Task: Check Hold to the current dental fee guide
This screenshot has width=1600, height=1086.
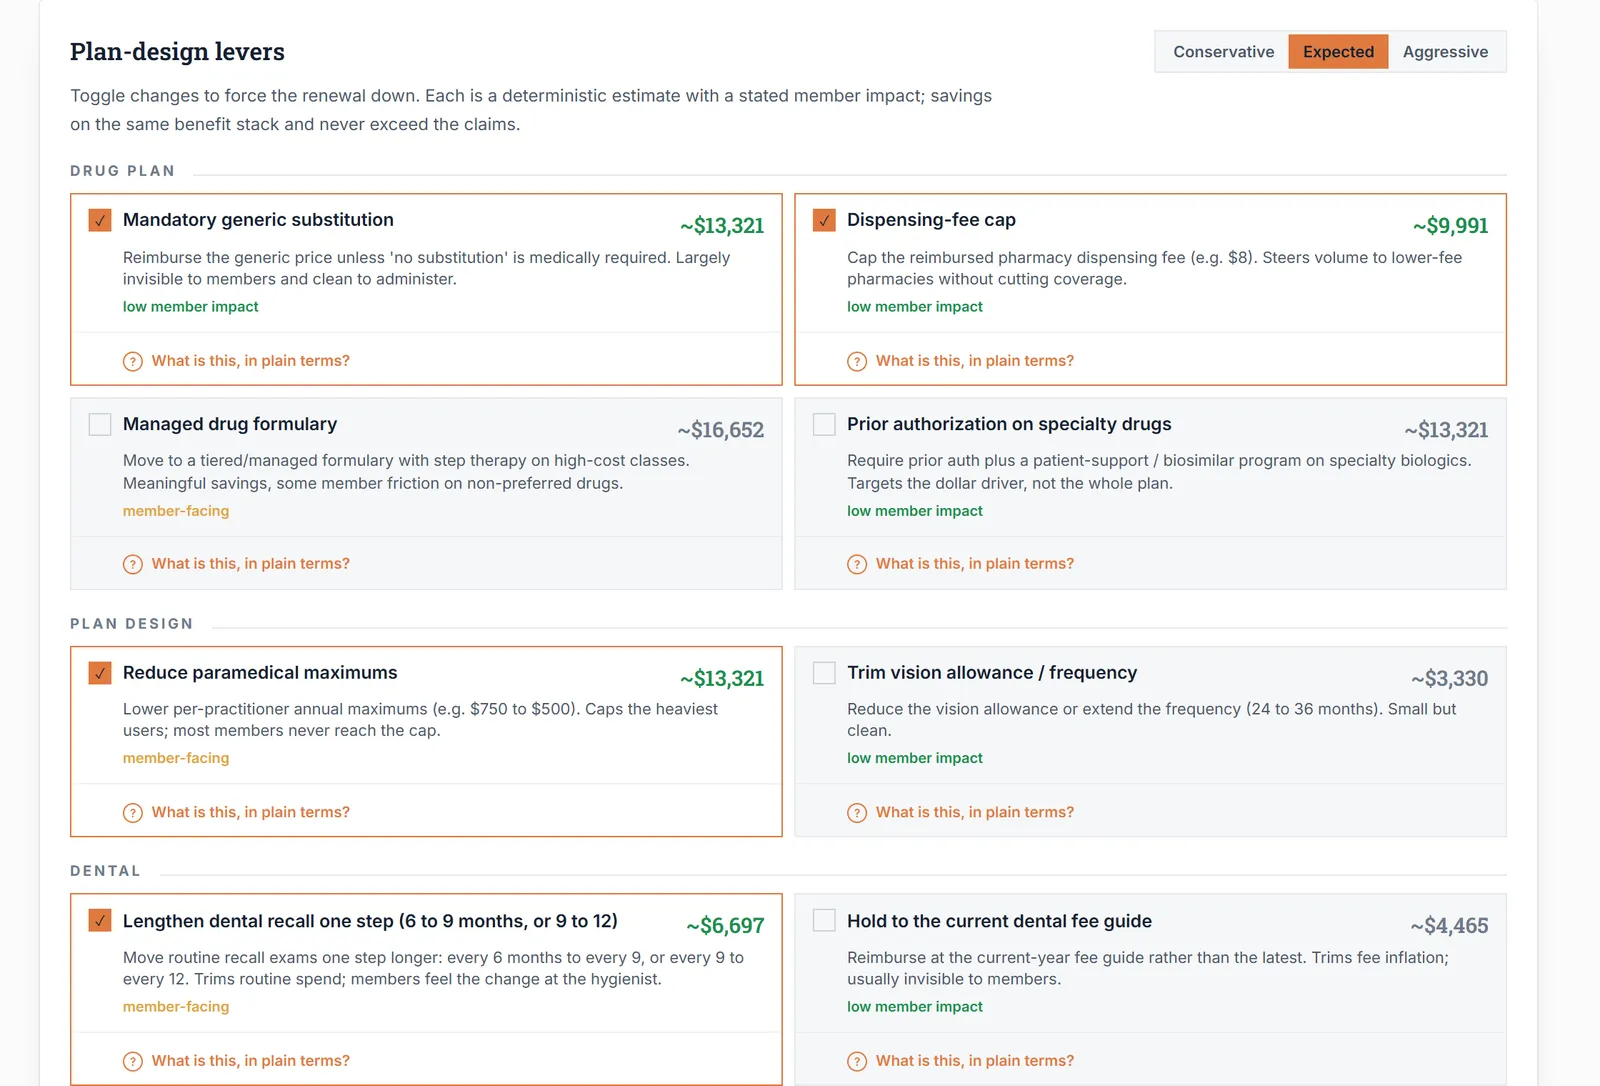Action: [824, 921]
